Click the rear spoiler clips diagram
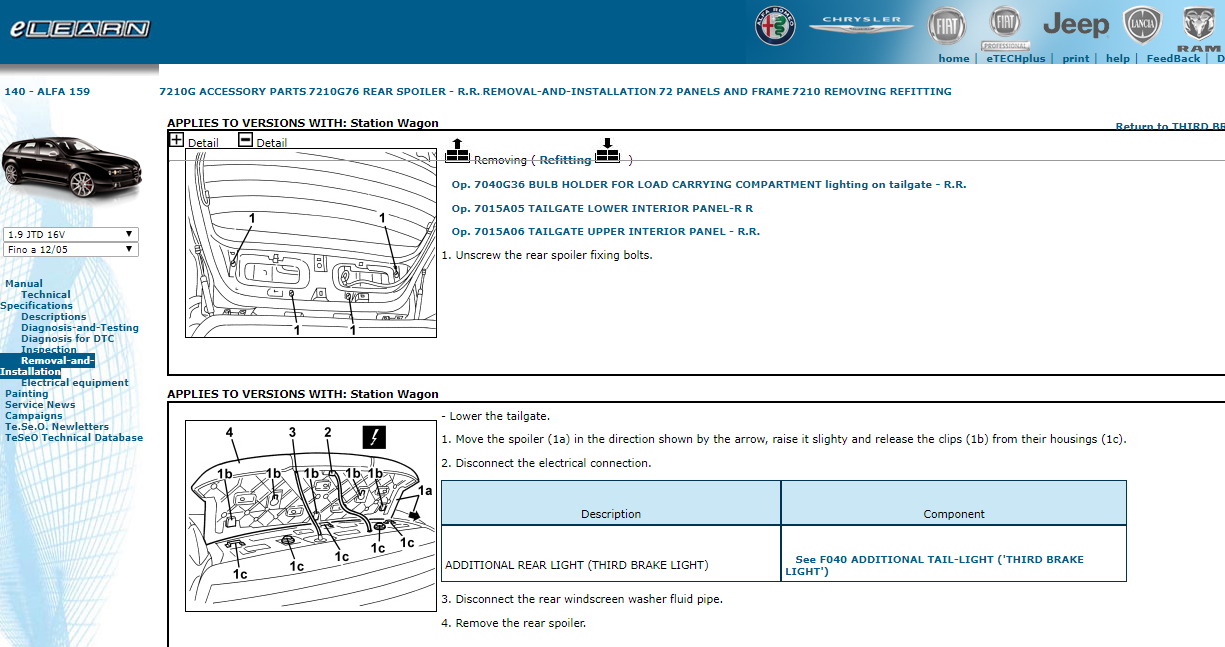The image size is (1225, 647). click(311, 515)
